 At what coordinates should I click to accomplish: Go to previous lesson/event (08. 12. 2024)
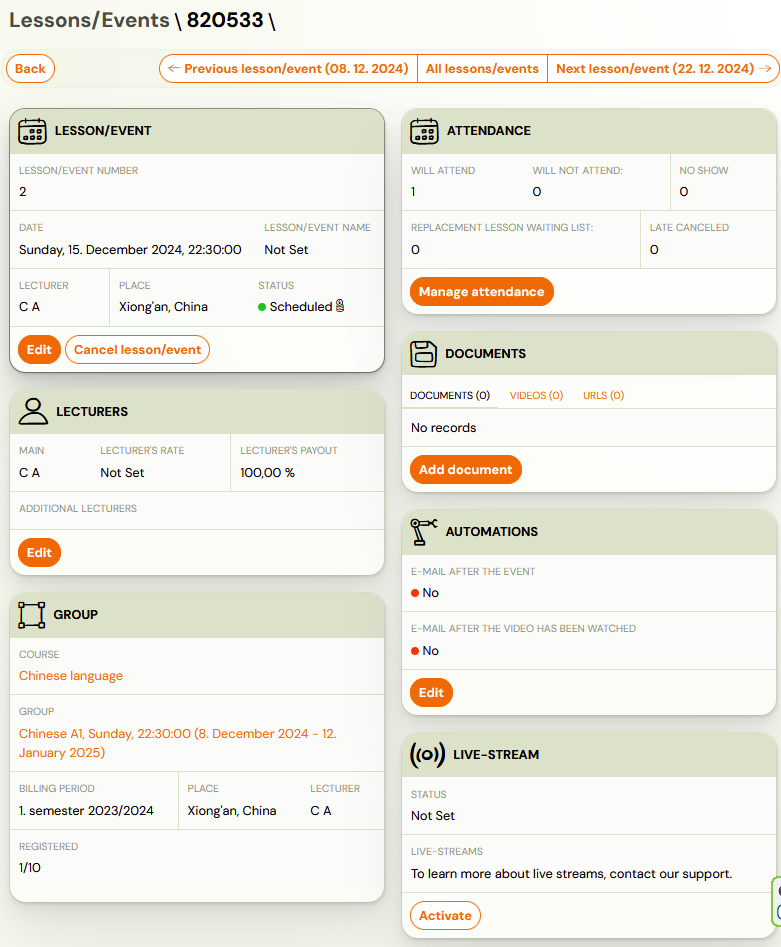point(288,69)
